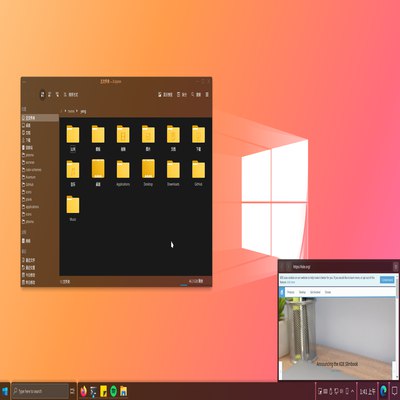Launch Spotify from the taskbar
400x400 pixels.
click(x=113, y=391)
